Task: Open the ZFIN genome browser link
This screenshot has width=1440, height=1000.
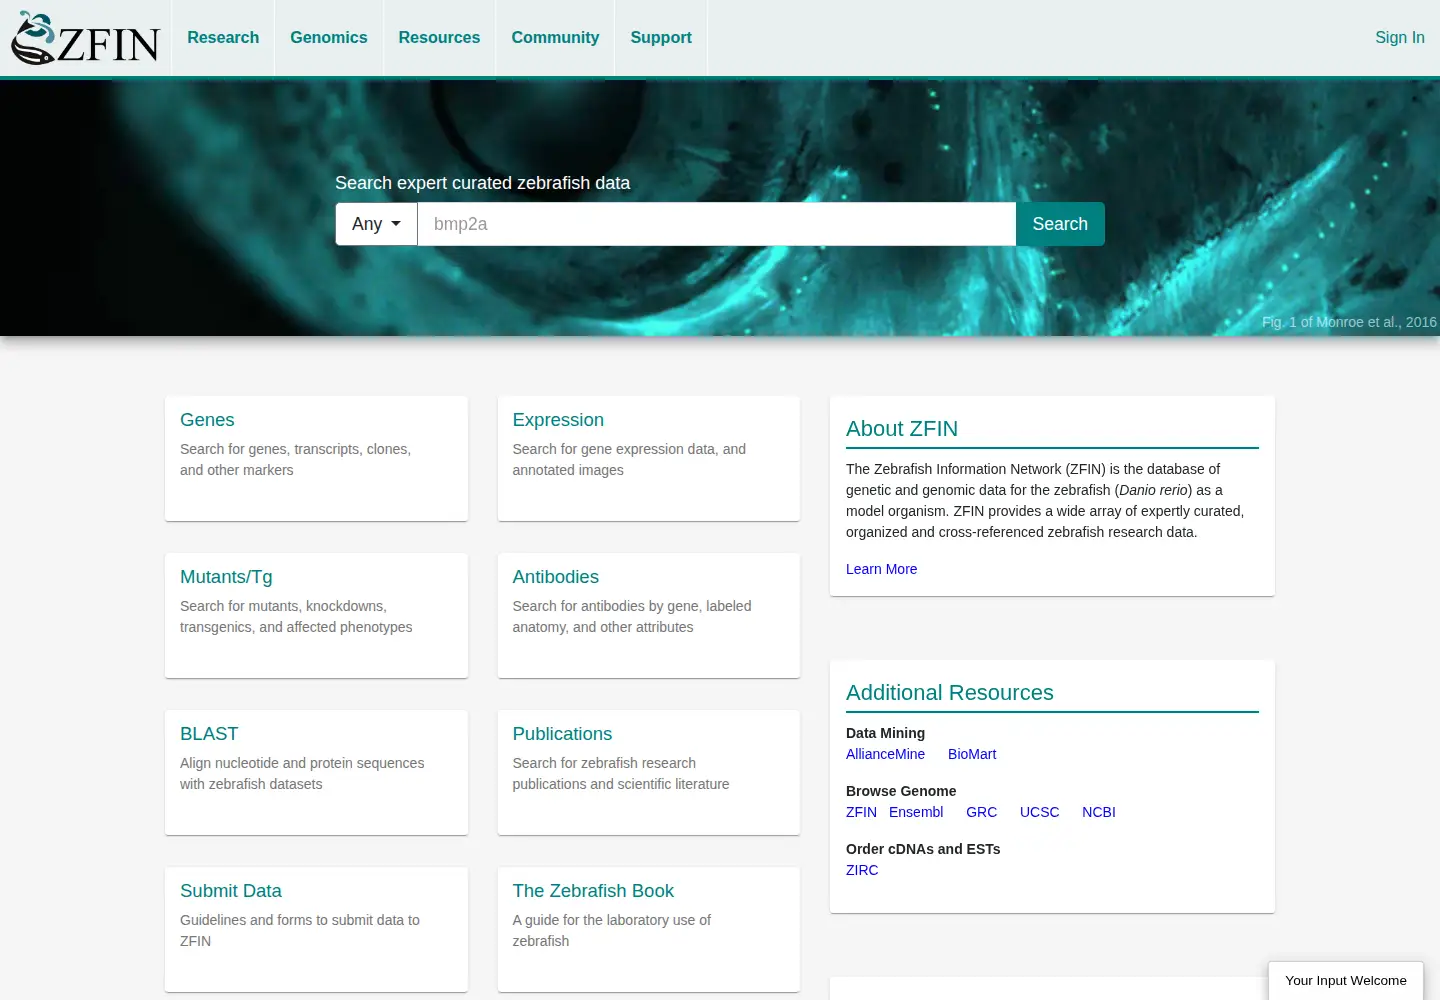Action: pos(861,812)
